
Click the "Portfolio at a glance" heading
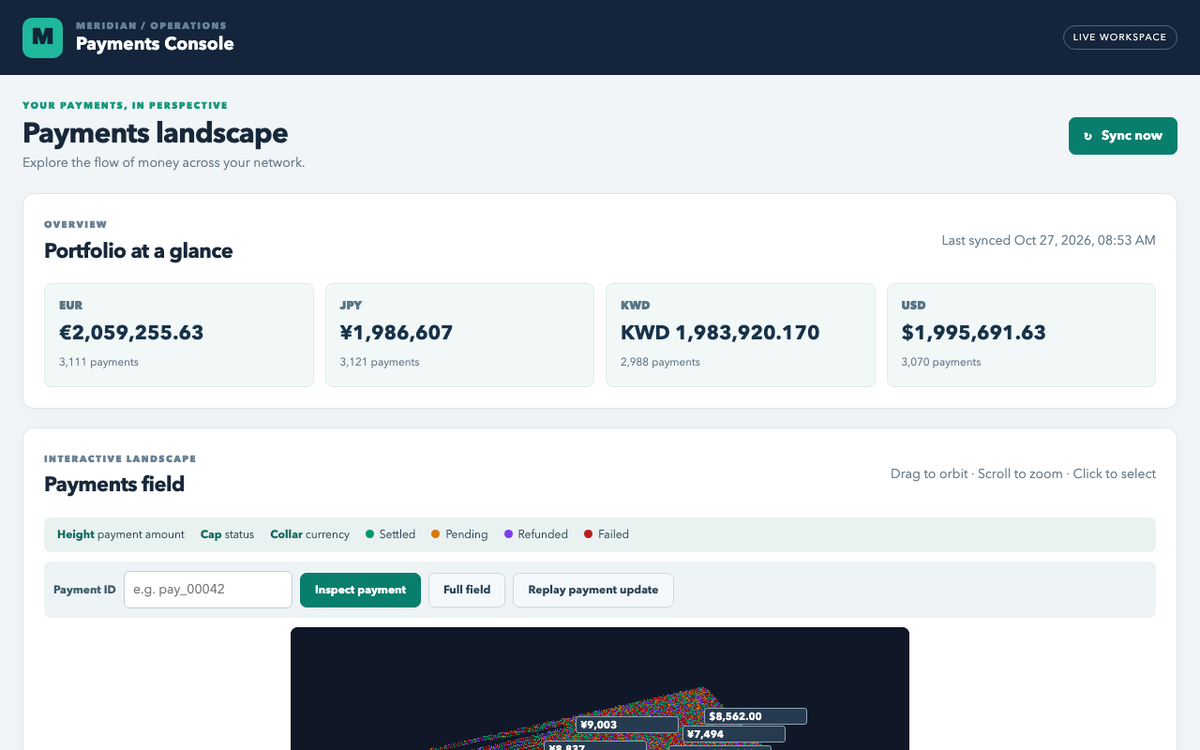click(138, 251)
